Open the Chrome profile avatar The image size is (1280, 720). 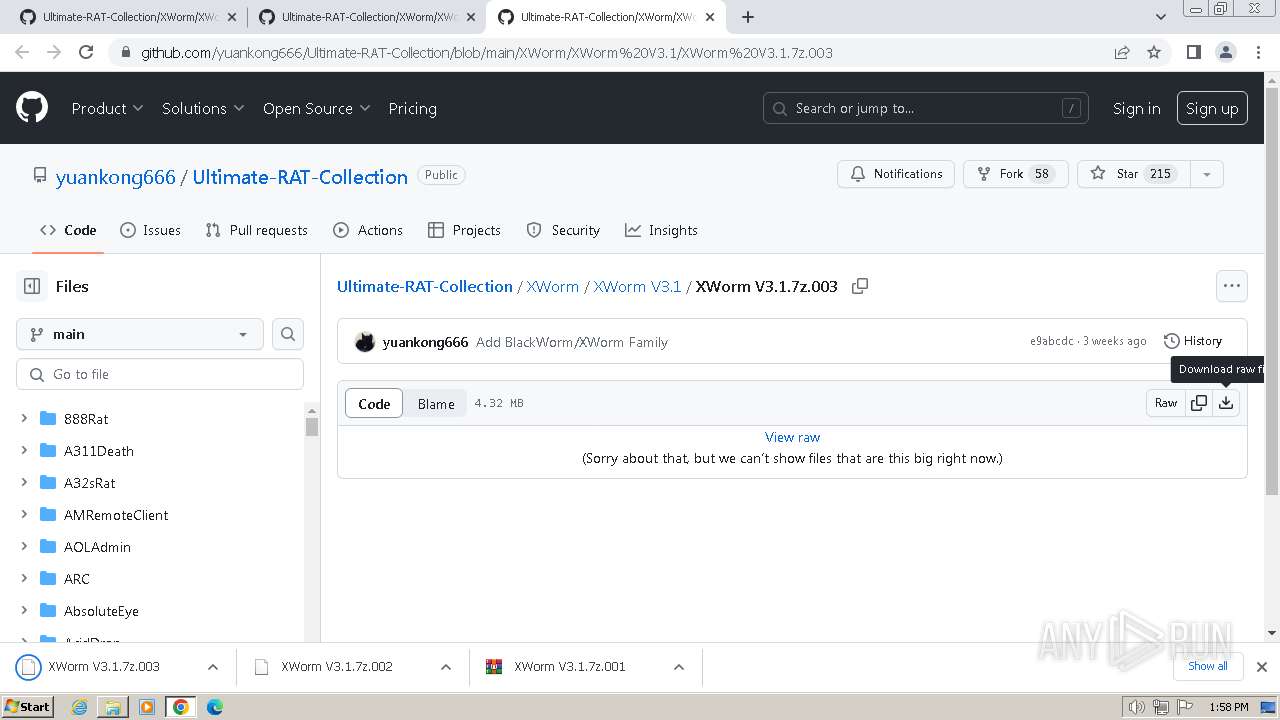(x=1225, y=53)
